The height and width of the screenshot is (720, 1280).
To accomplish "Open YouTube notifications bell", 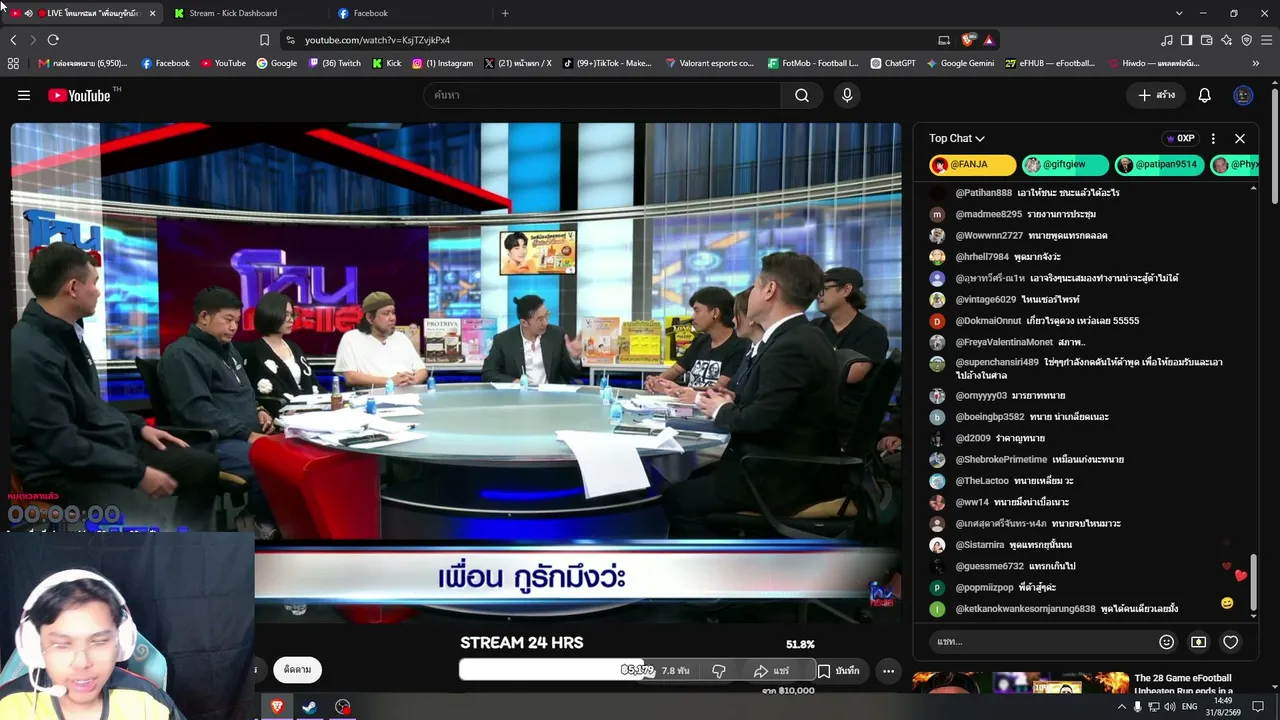I will (1205, 95).
